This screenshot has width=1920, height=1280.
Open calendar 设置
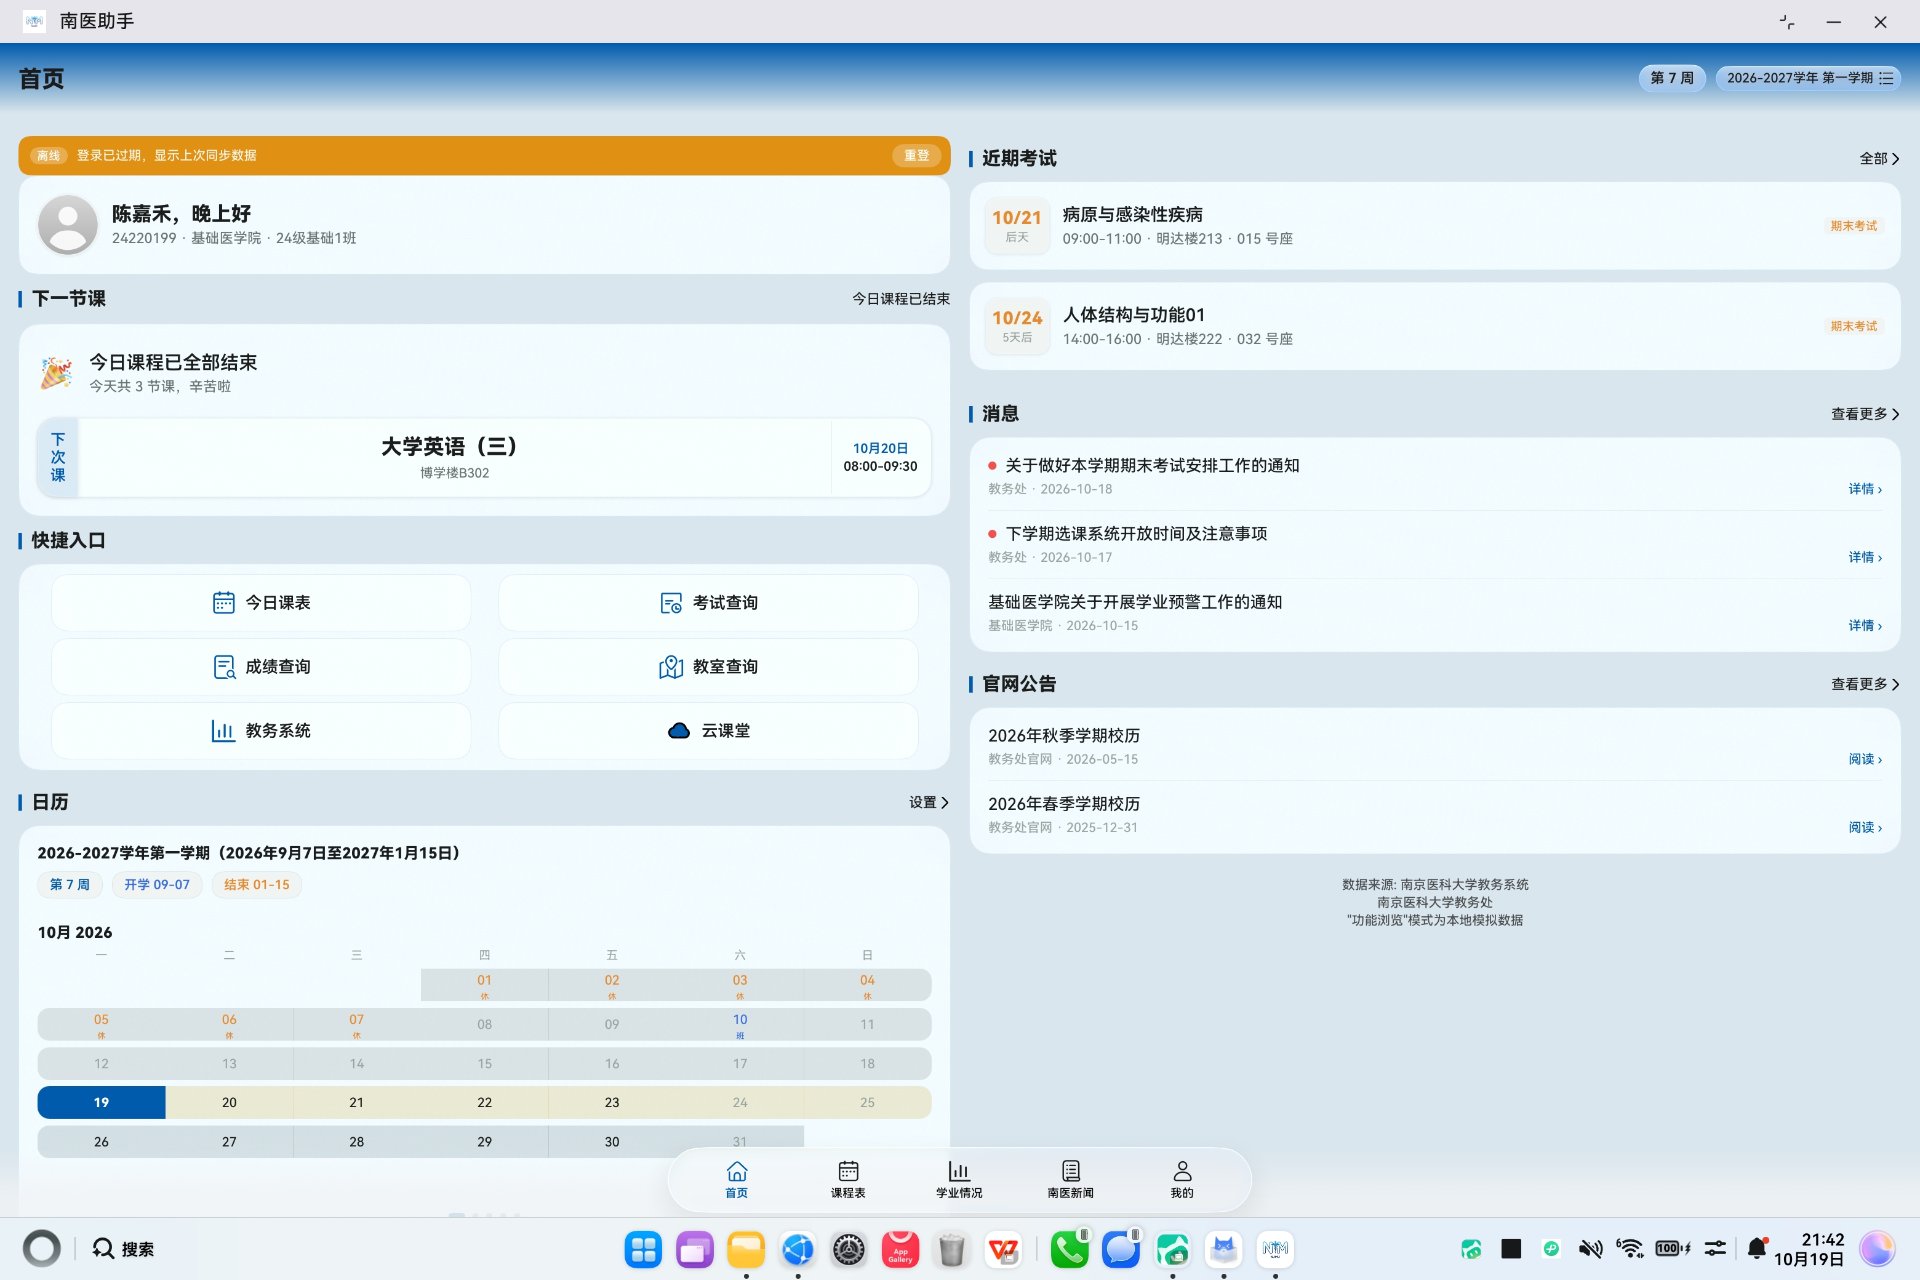[x=928, y=803]
